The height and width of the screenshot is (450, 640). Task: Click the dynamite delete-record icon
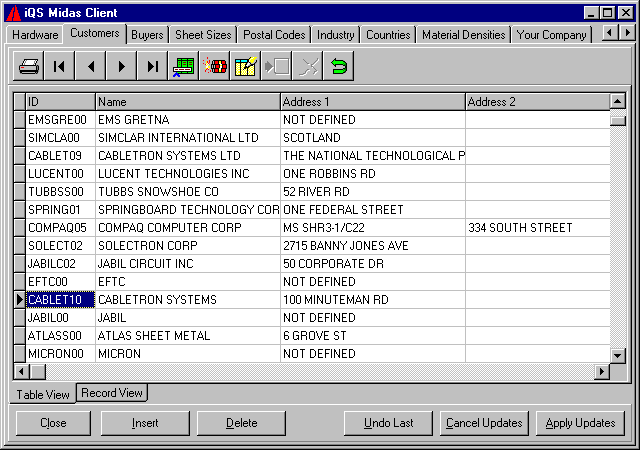(x=215, y=66)
